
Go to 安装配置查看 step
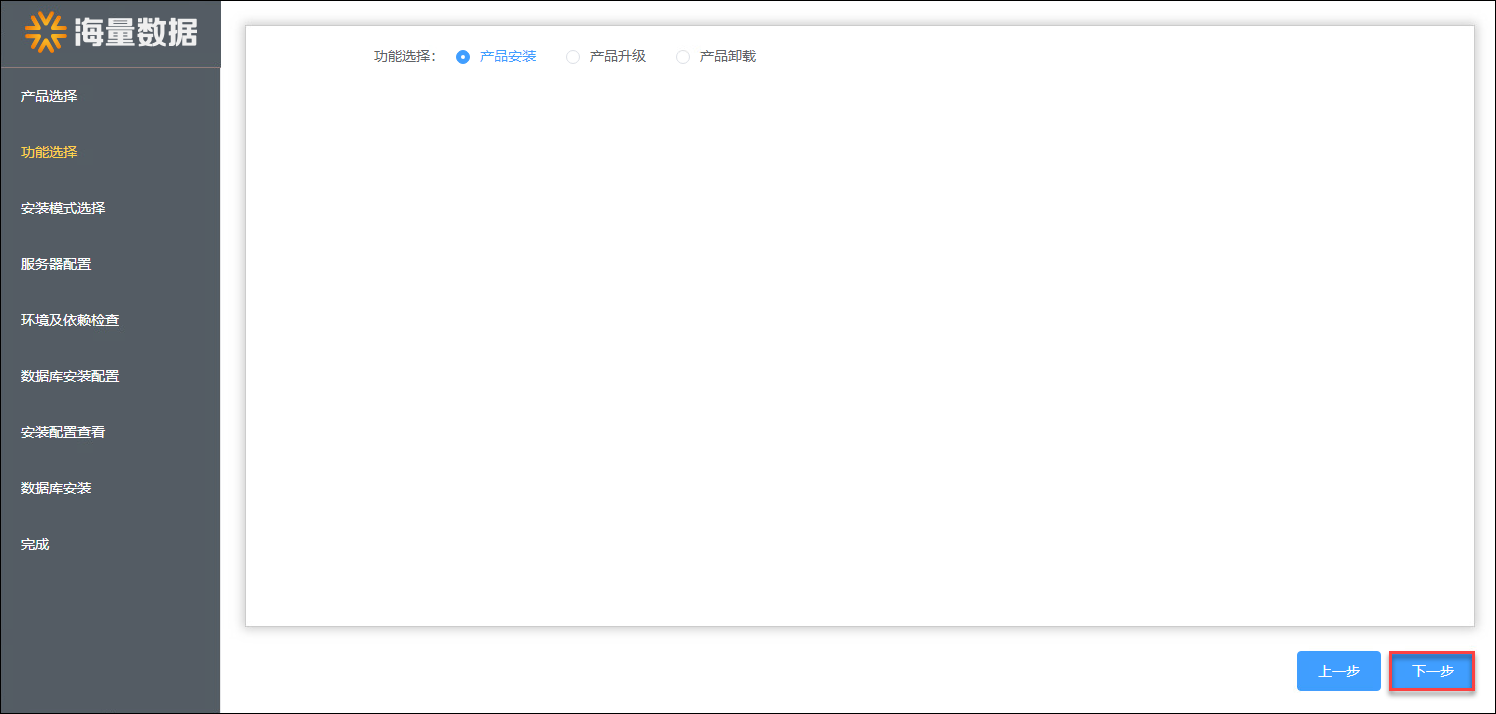(x=63, y=432)
